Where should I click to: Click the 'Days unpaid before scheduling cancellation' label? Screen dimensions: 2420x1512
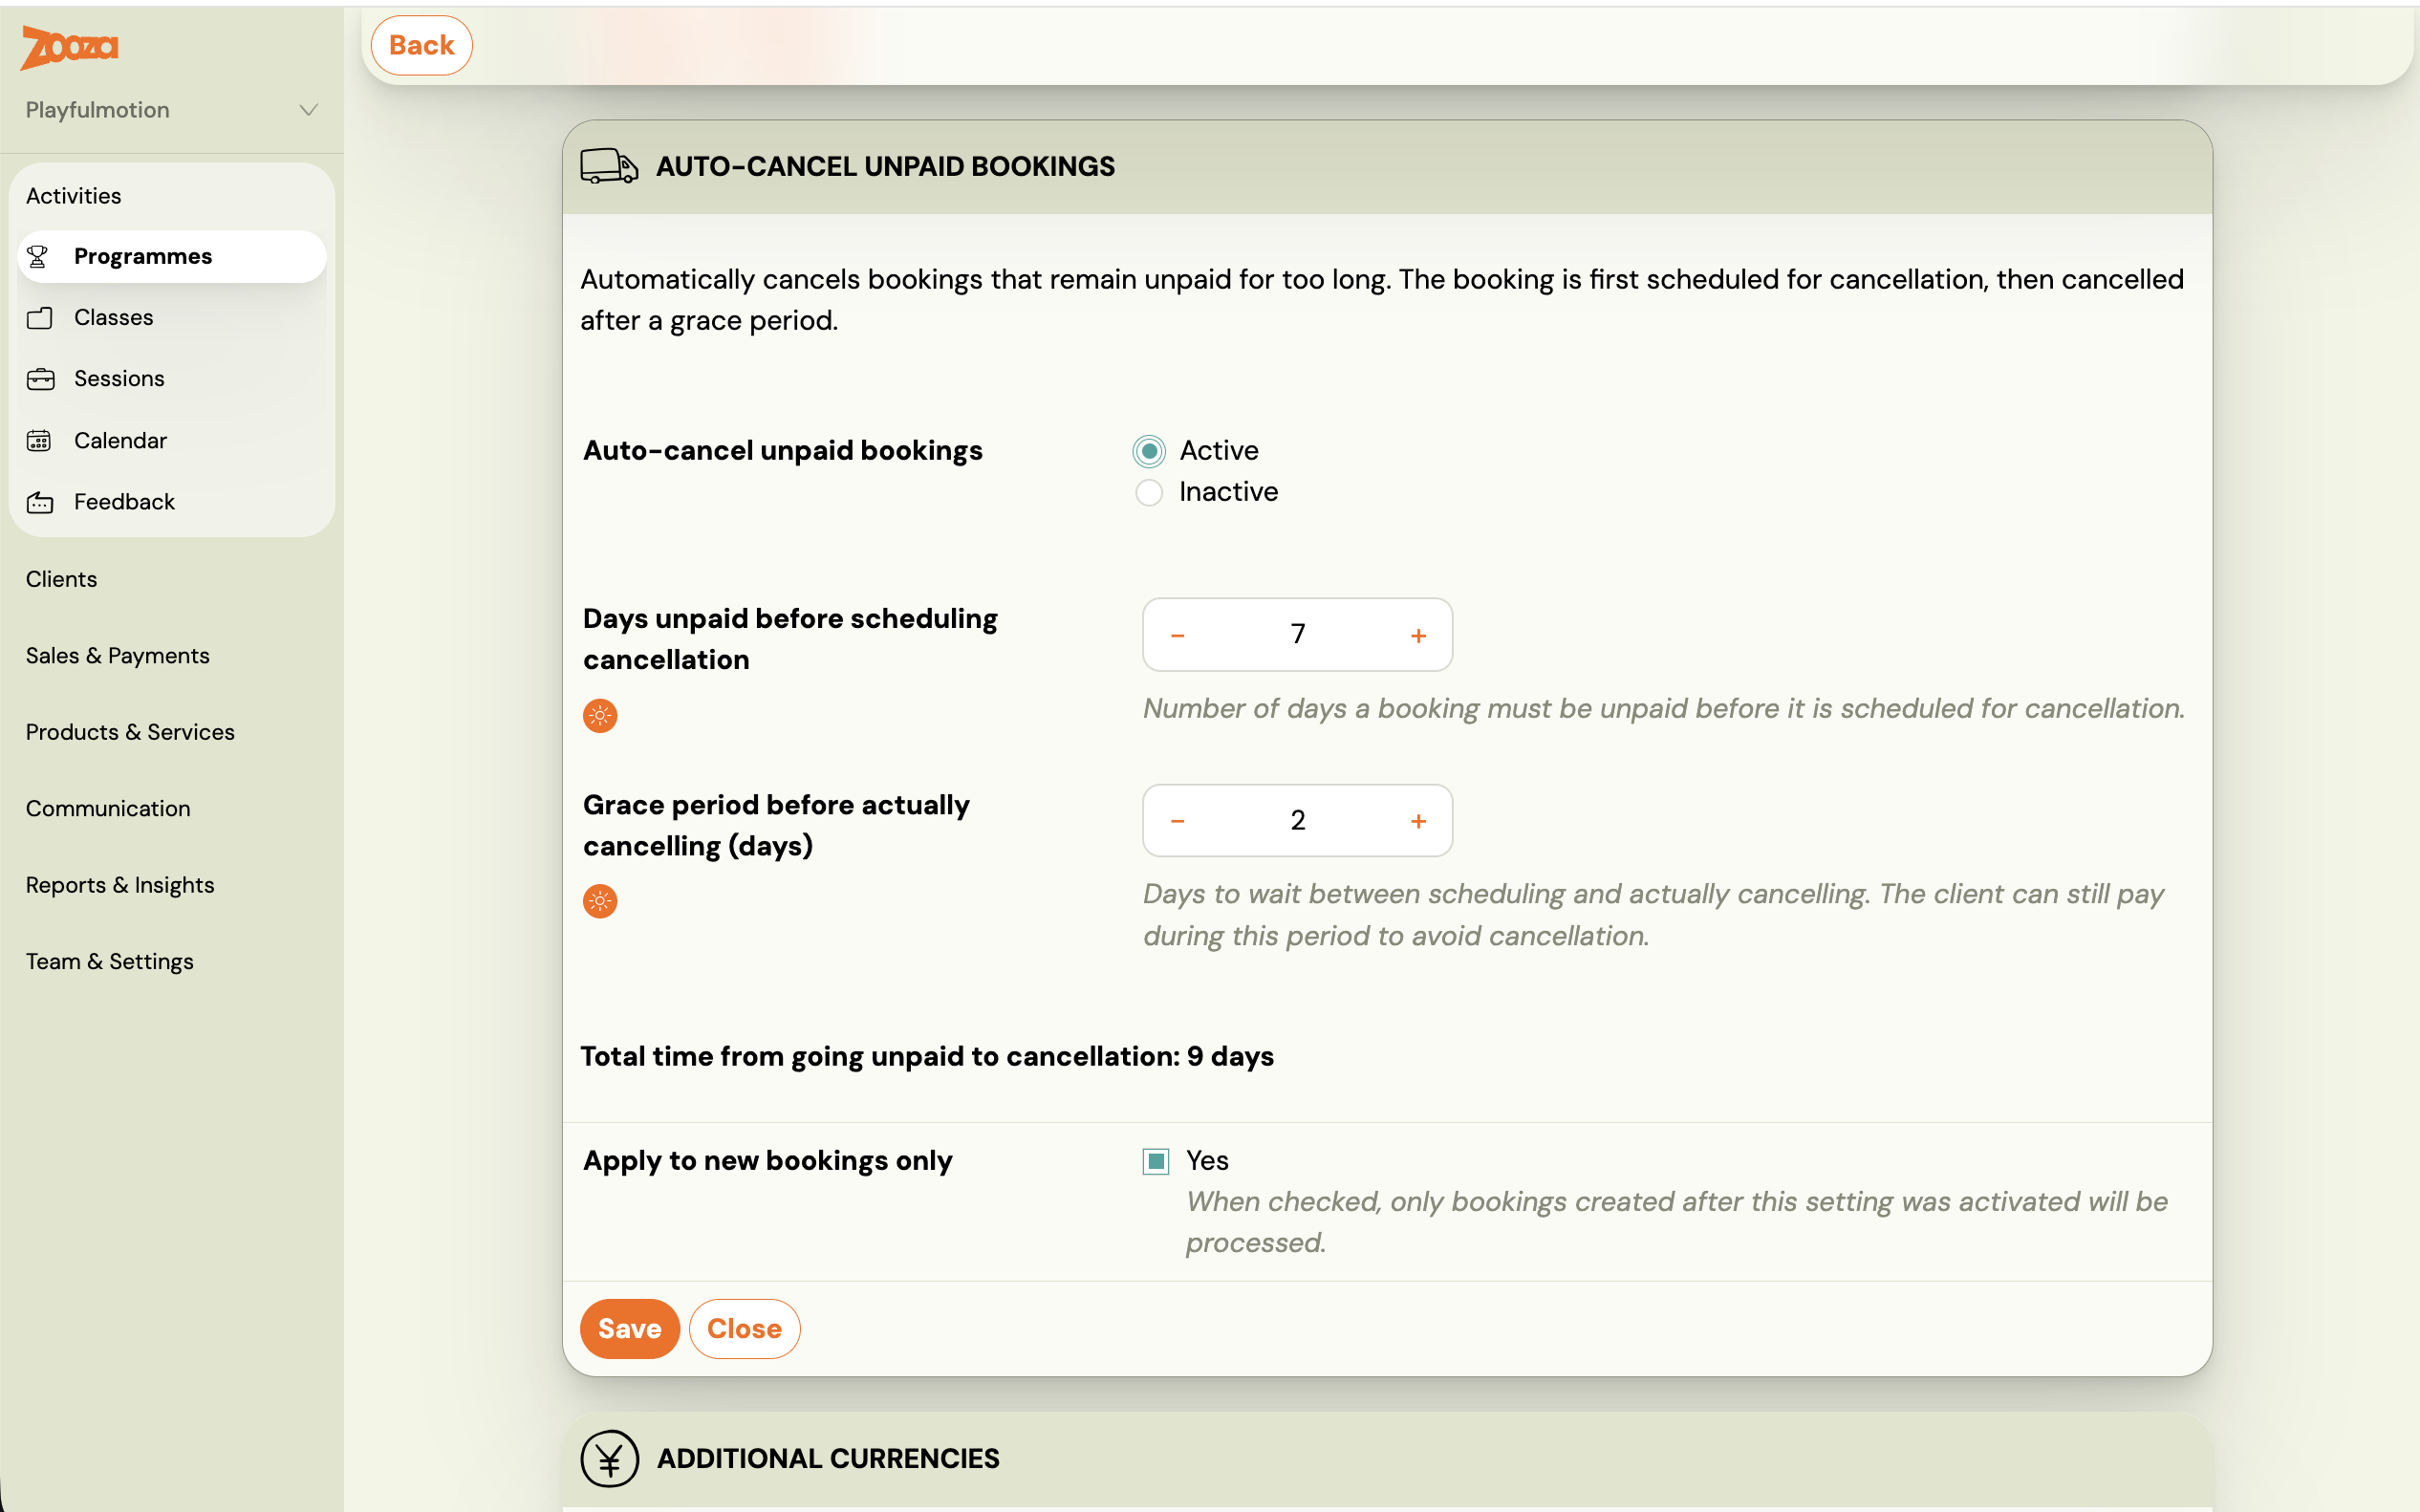pyautogui.click(x=790, y=639)
